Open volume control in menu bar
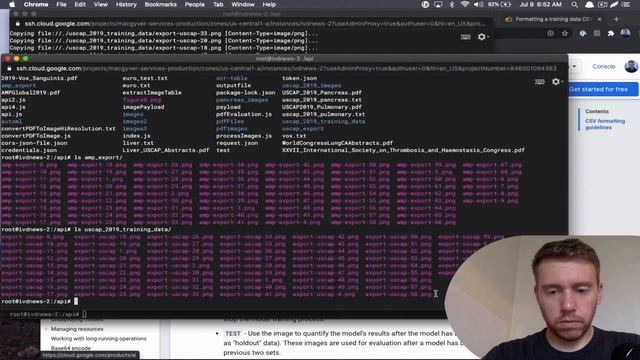Viewport: 640px width, 360px height. [x=479, y=4]
